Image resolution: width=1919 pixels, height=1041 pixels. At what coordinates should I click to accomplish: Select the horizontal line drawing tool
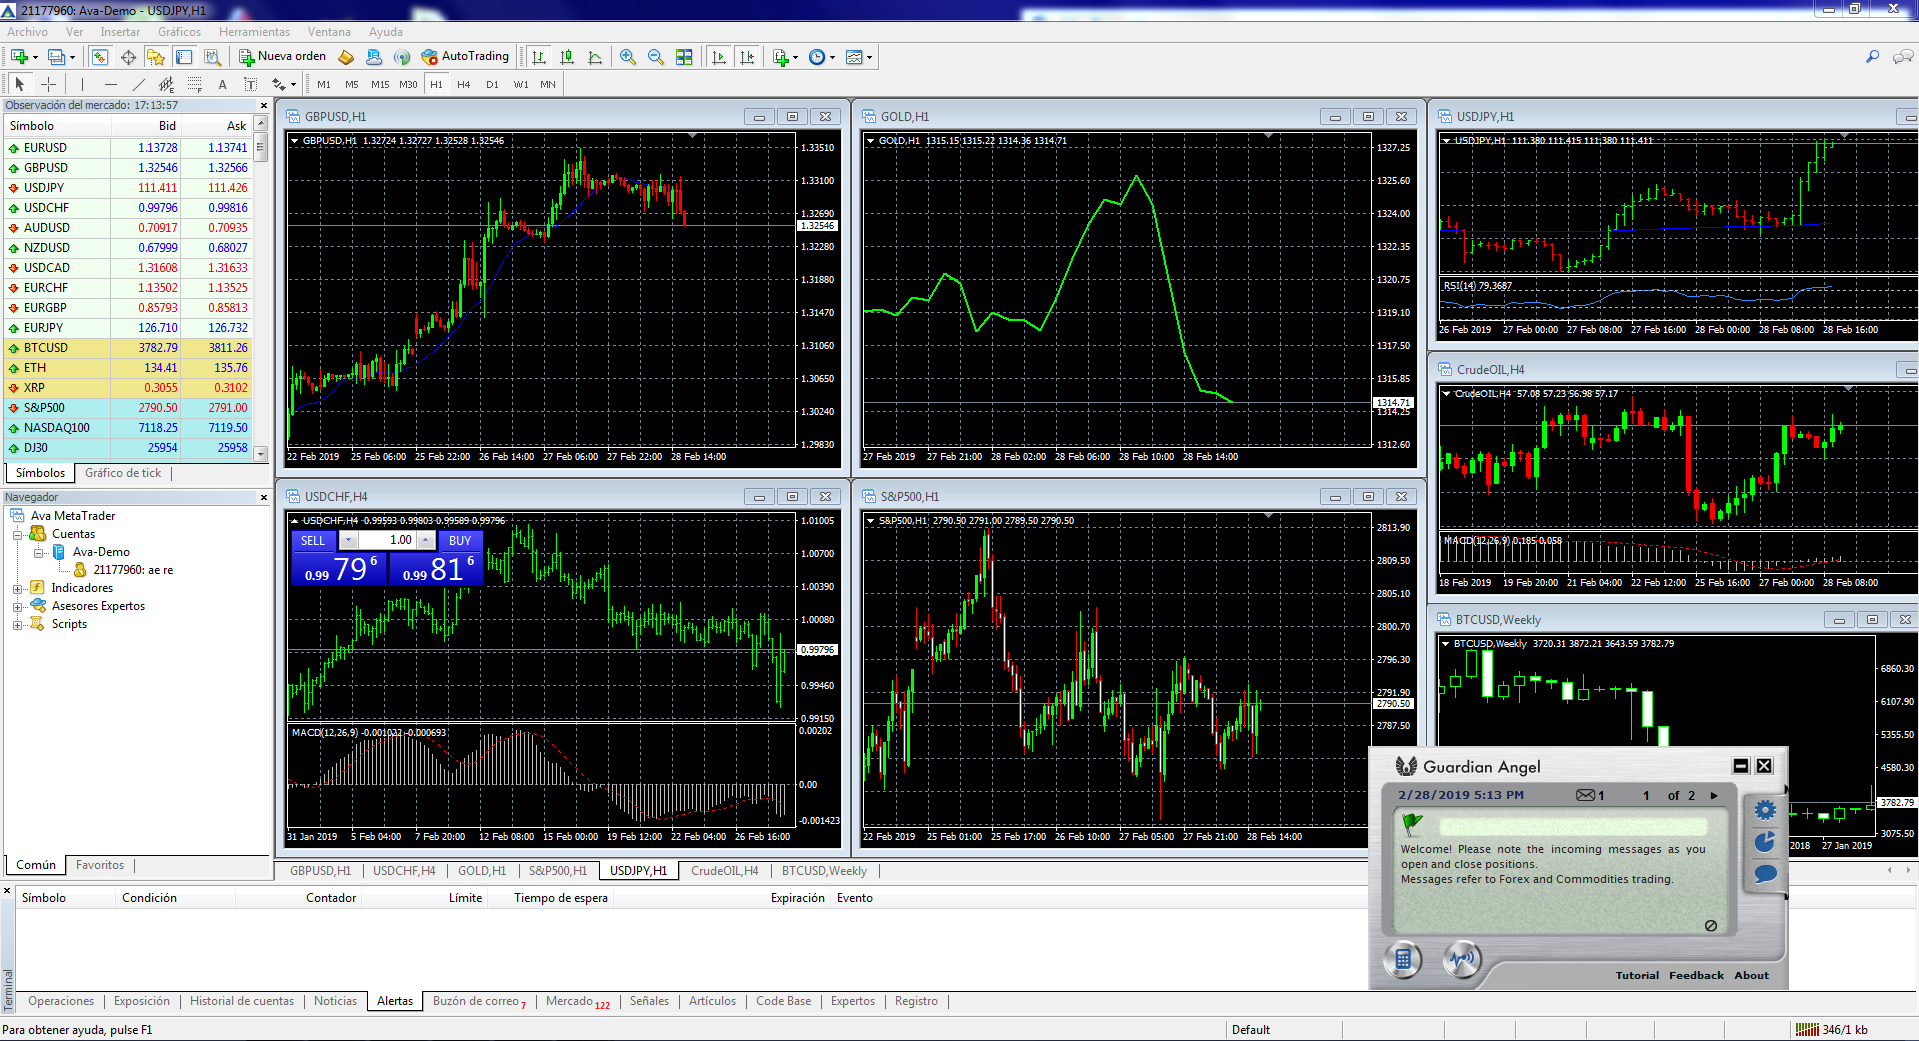click(x=110, y=84)
